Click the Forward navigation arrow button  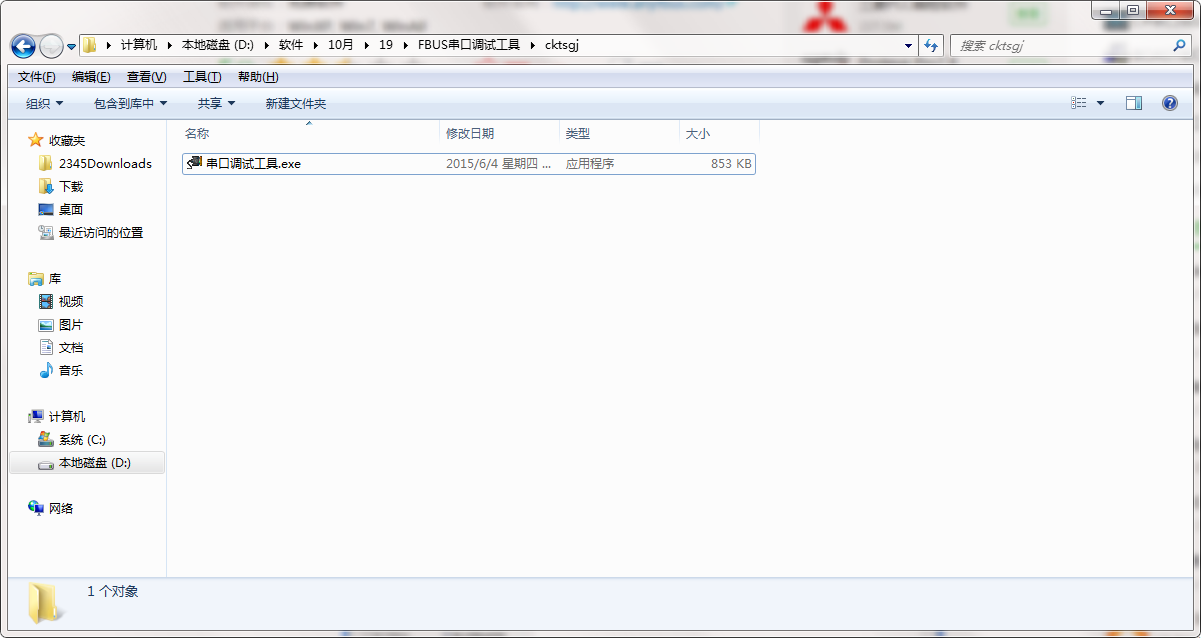[51, 46]
